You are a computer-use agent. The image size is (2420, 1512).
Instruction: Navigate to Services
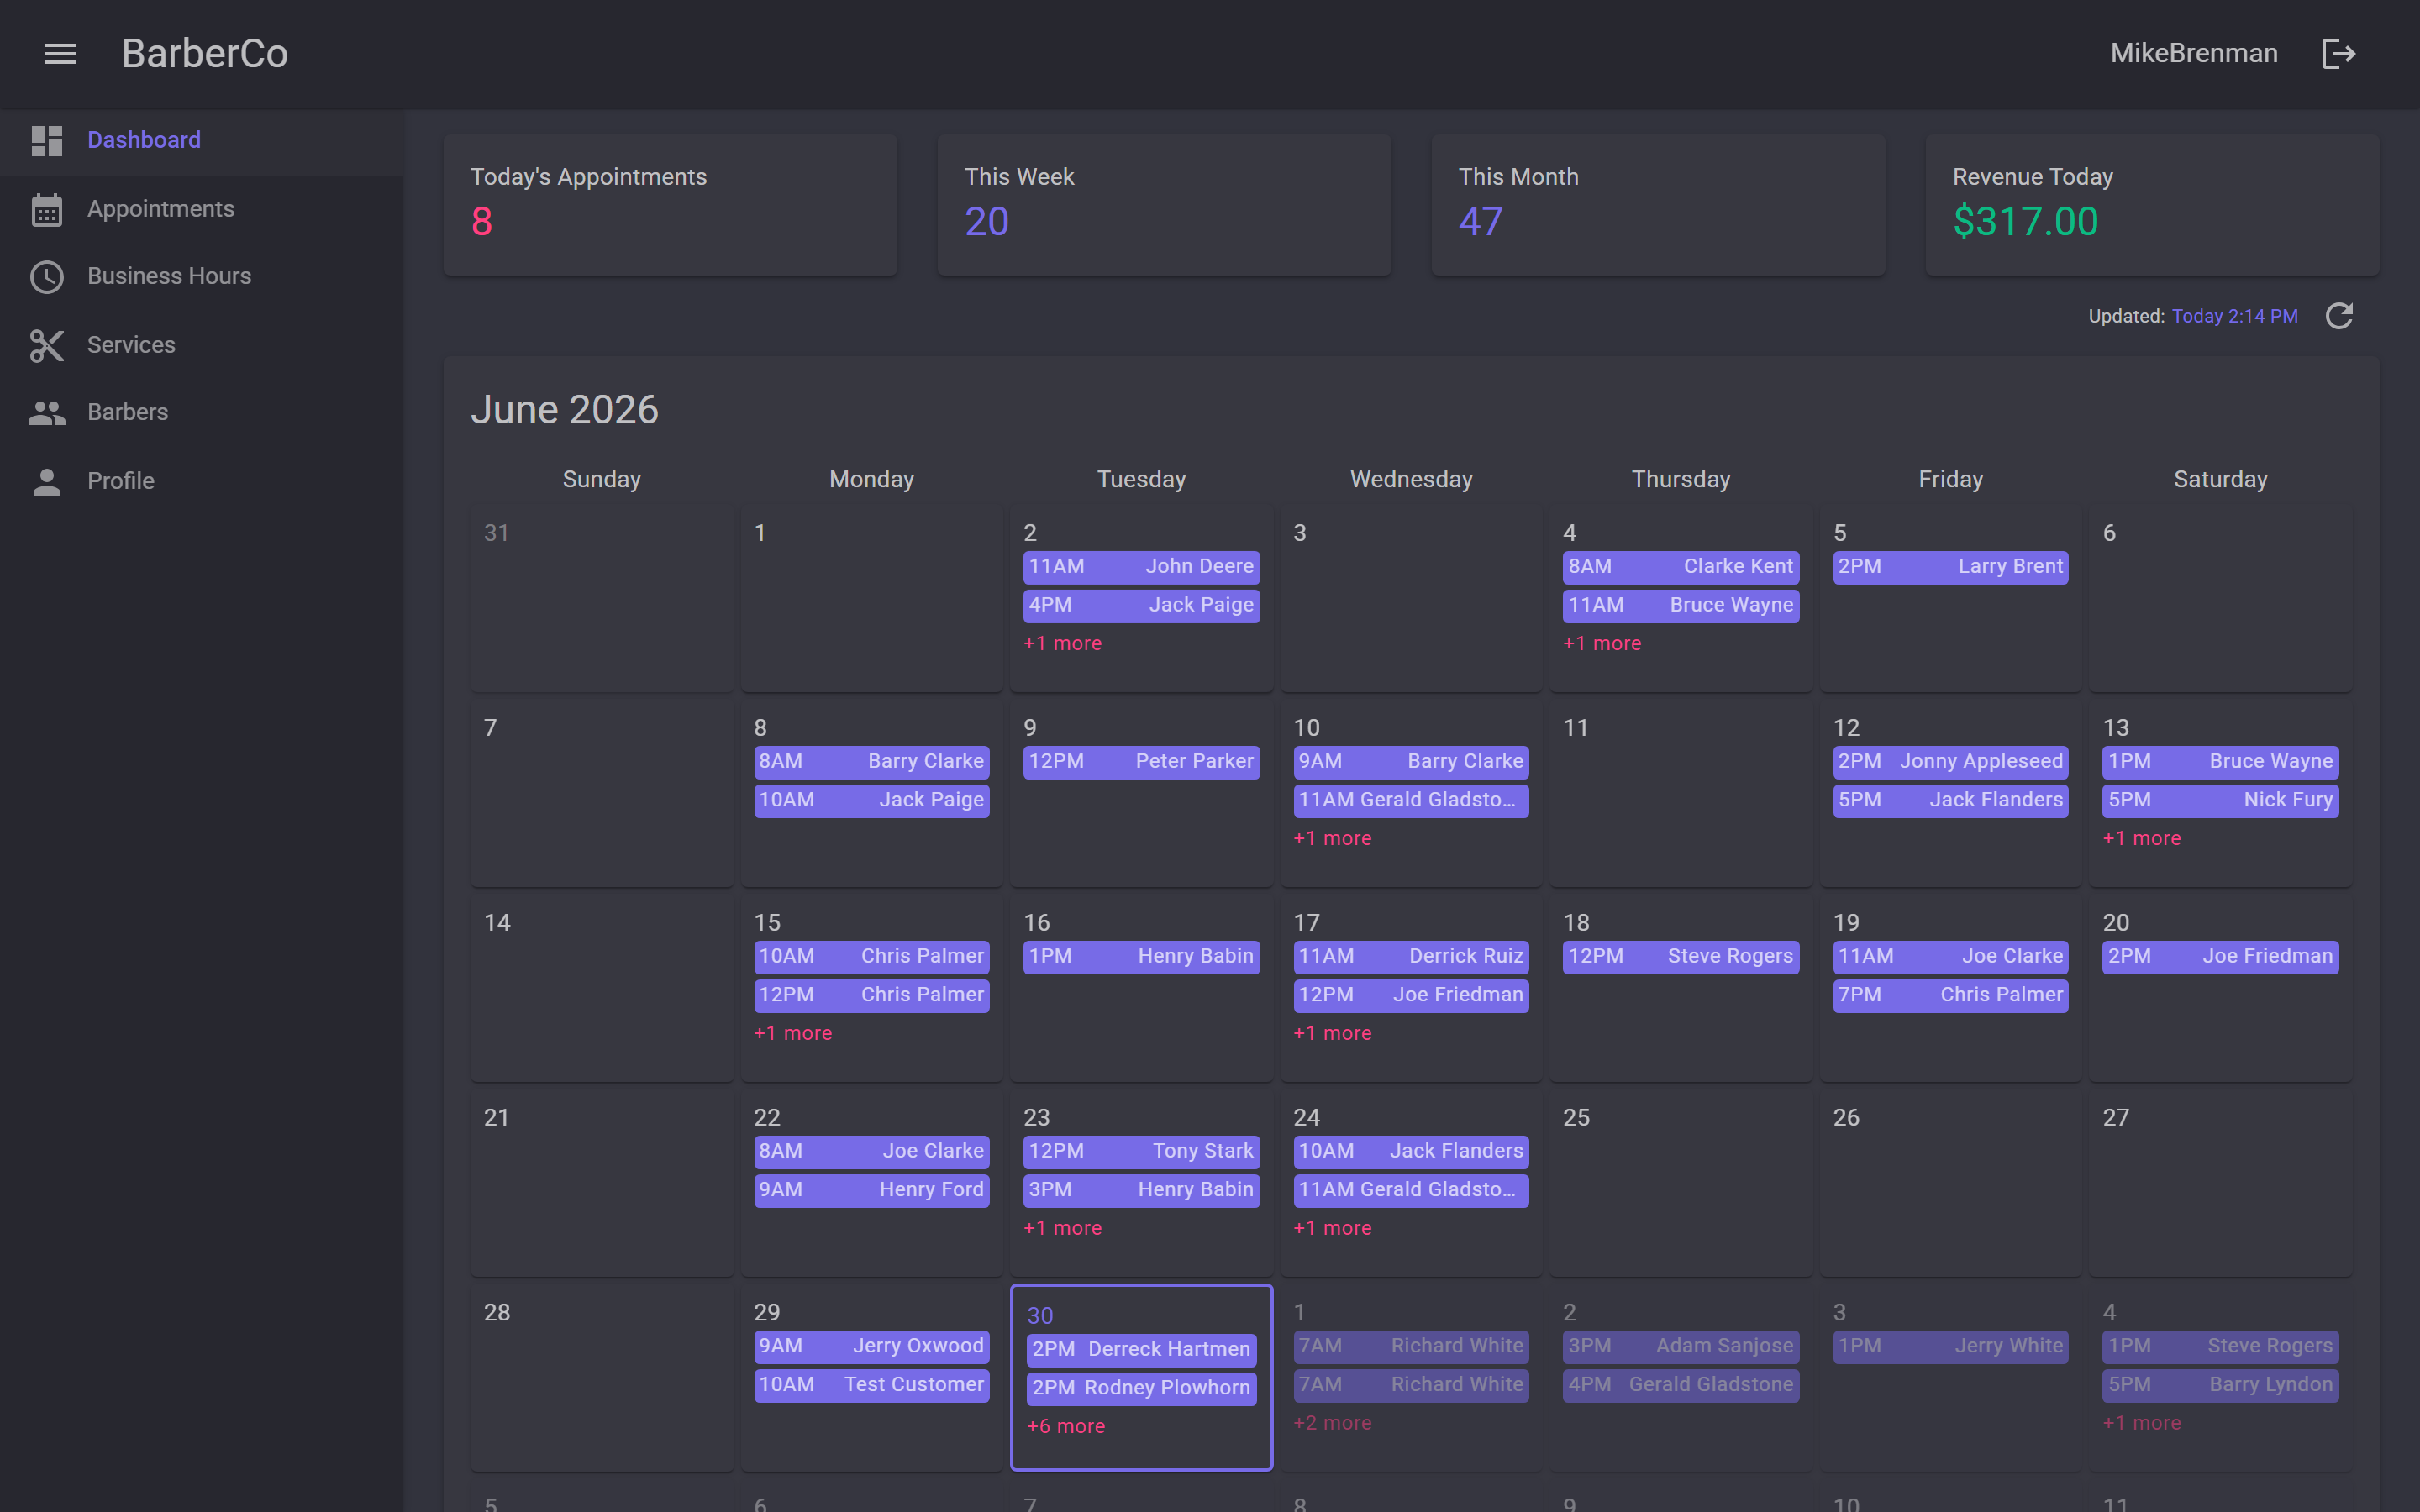(202, 345)
